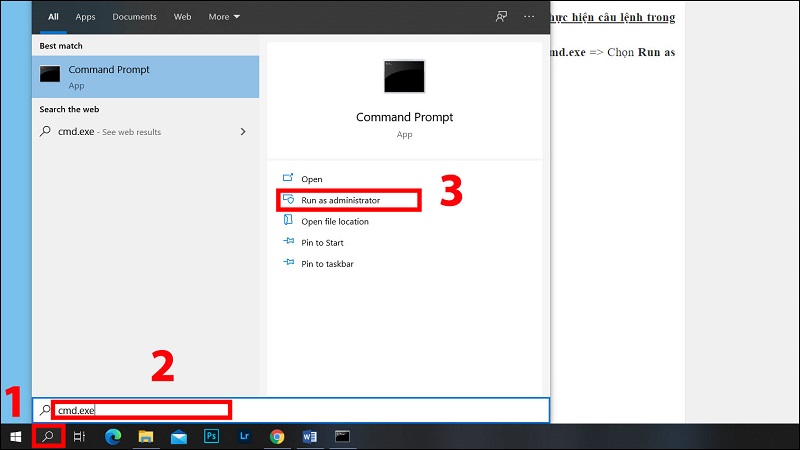The height and width of the screenshot is (450, 800).
Task: Open Task View from the taskbar
Action: [x=80, y=437]
